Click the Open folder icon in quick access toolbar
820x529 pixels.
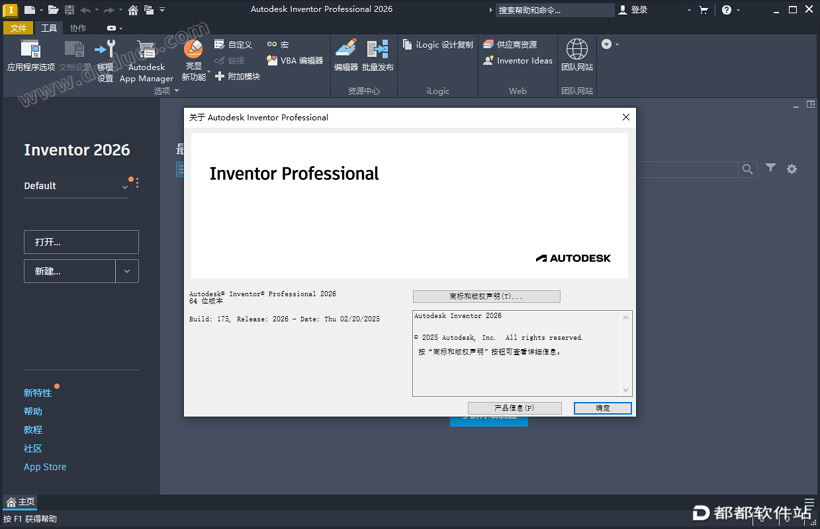pyautogui.click(x=53, y=9)
